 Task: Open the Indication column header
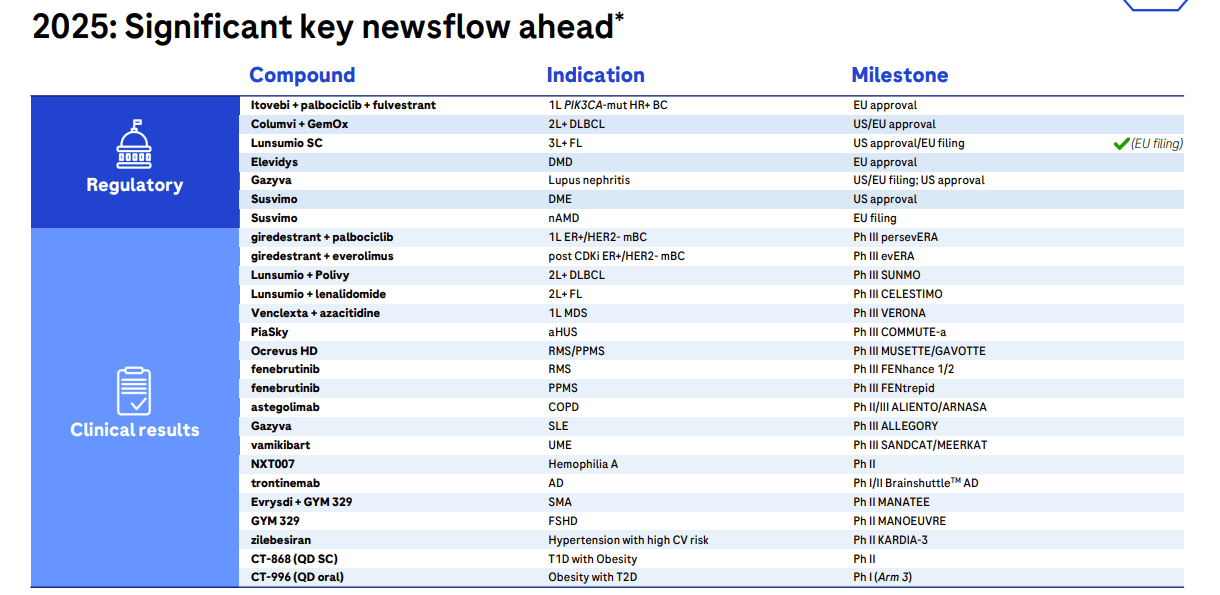point(595,75)
